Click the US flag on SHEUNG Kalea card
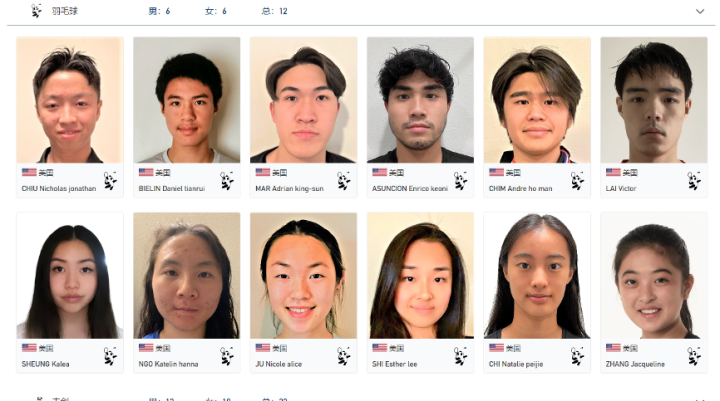 pos(29,348)
